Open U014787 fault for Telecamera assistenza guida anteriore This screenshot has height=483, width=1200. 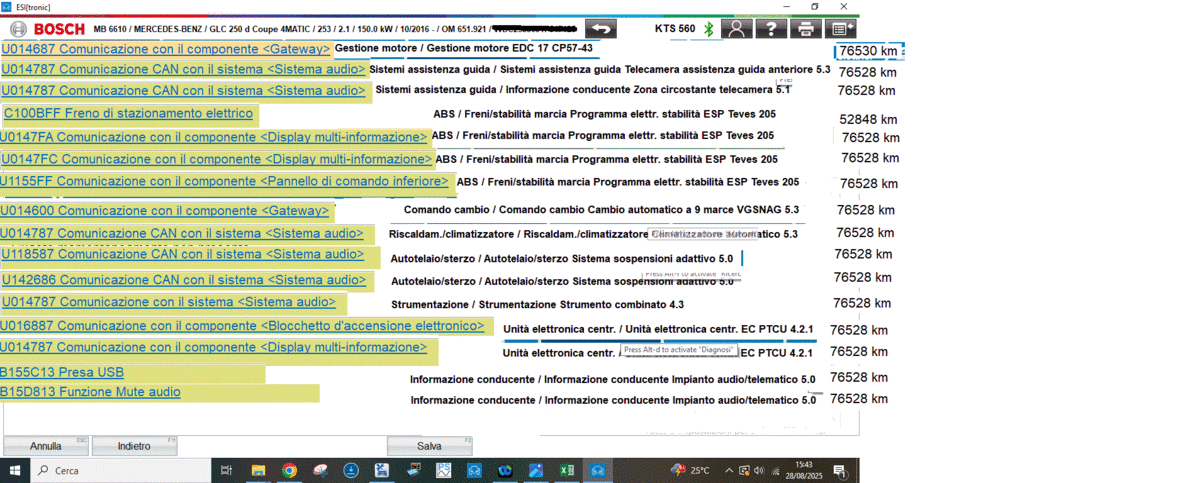(x=183, y=69)
